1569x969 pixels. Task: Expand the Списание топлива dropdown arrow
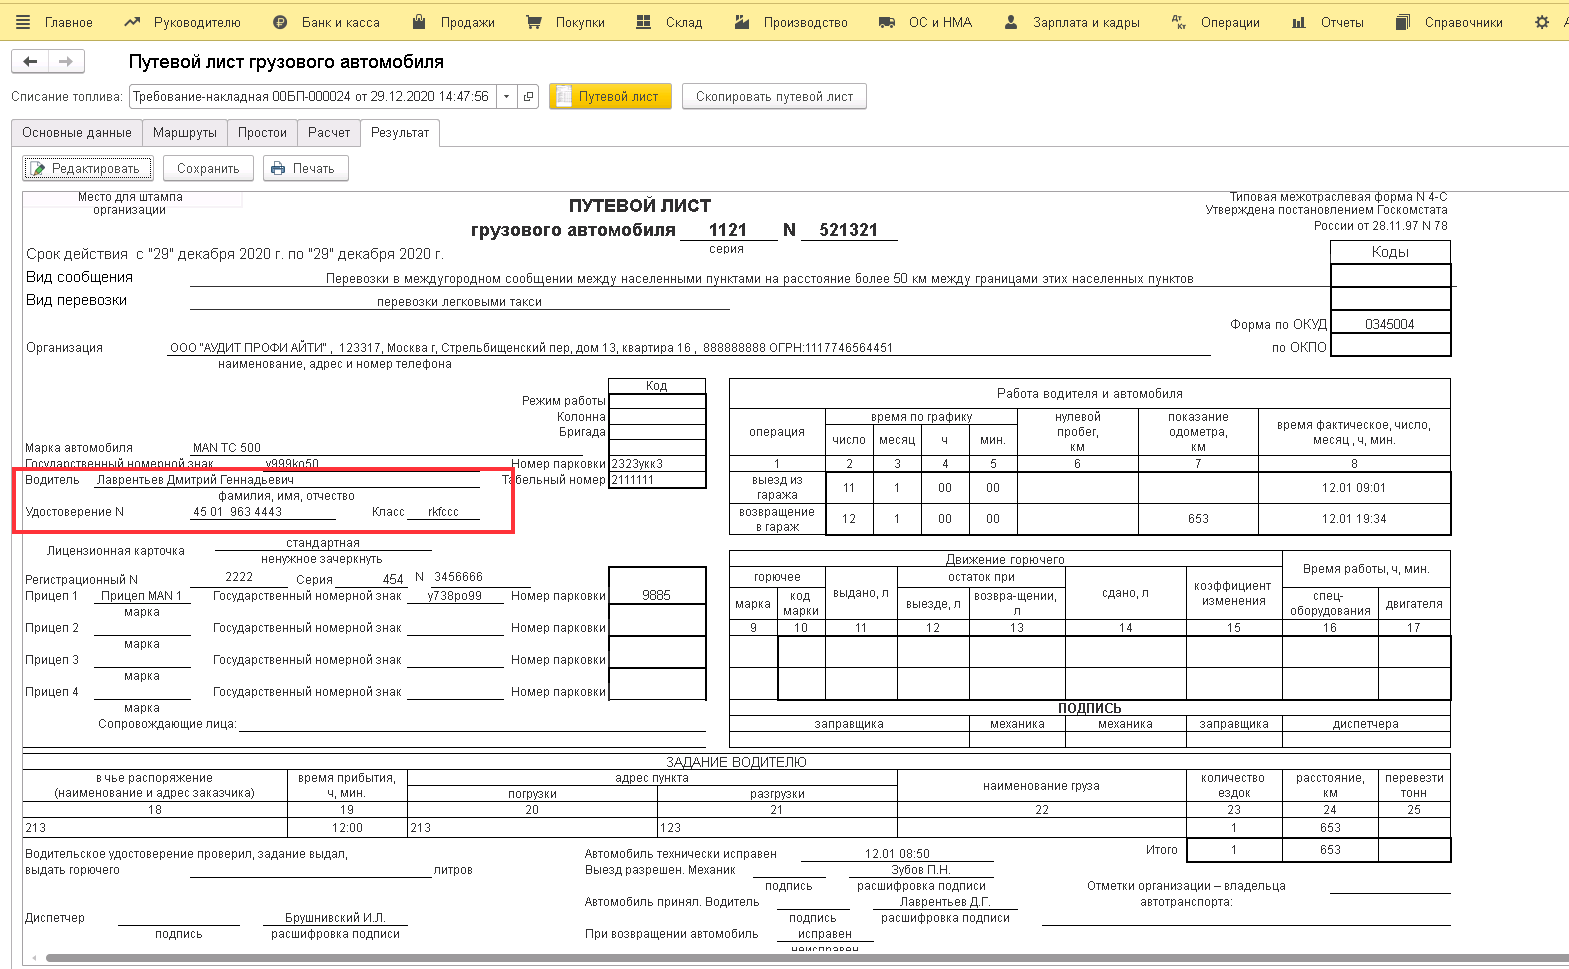506,97
